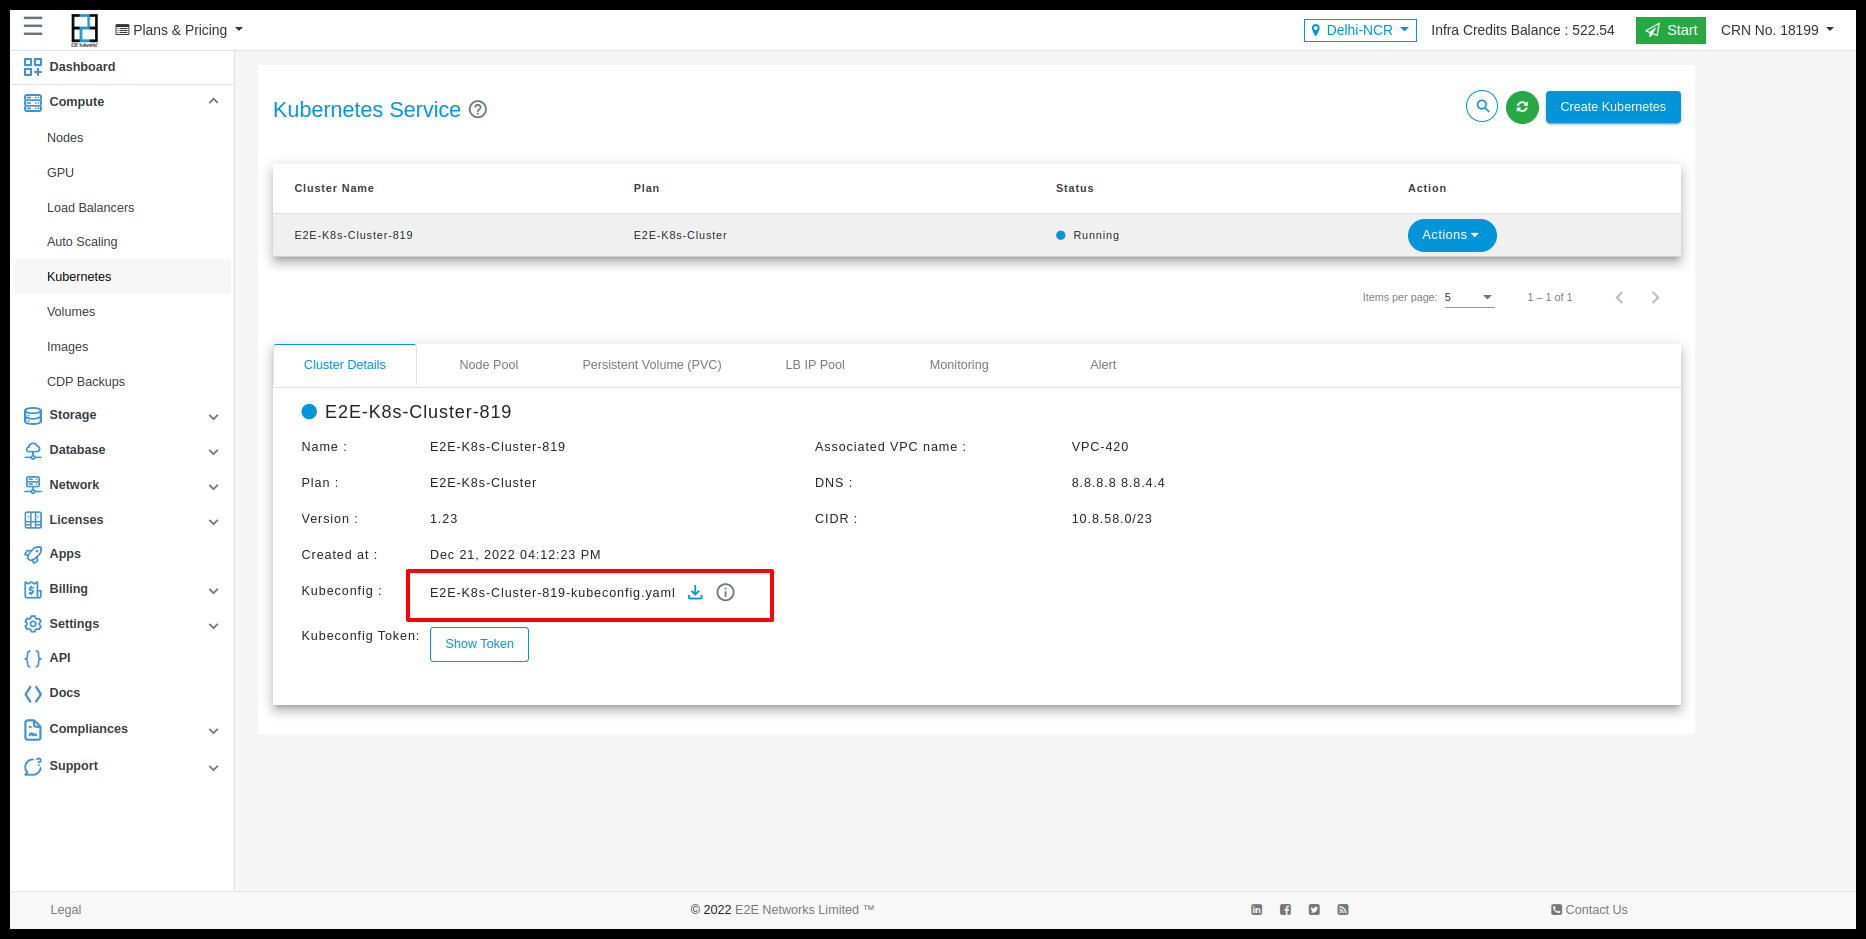This screenshot has height=939, width=1866.
Task: Go to next page of clusters
Action: pos(1655,297)
